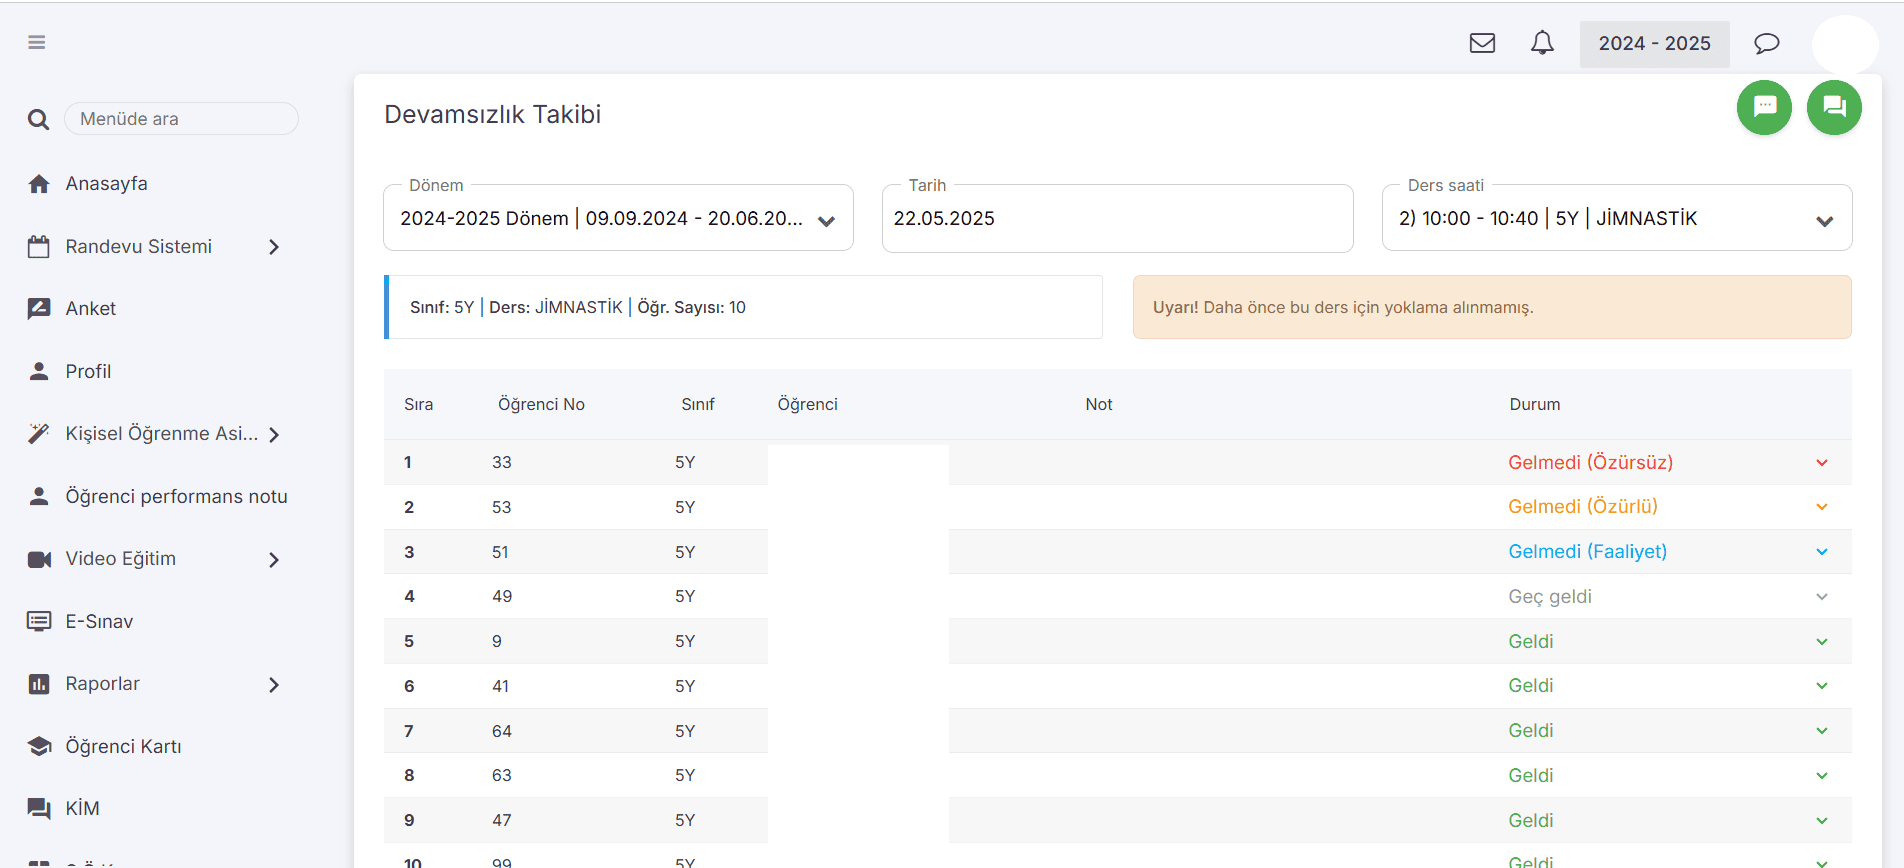Click the search magnifier icon
This screenshot has height=868, width=1904.
(x=38, y=120)
